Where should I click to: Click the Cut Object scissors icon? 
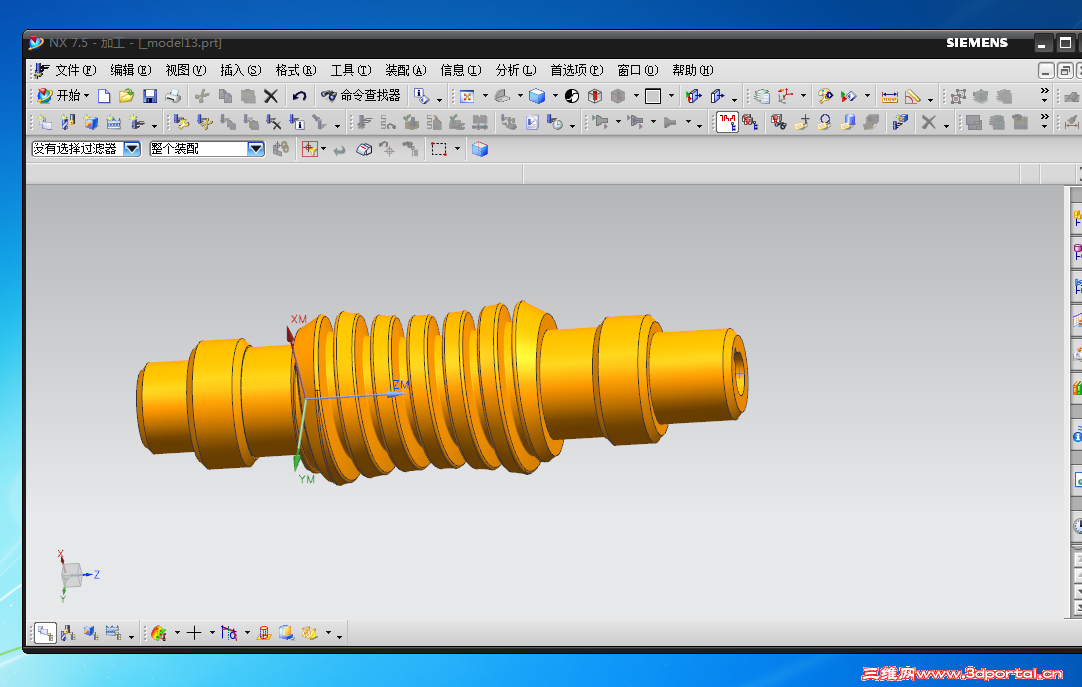point(205,123)
